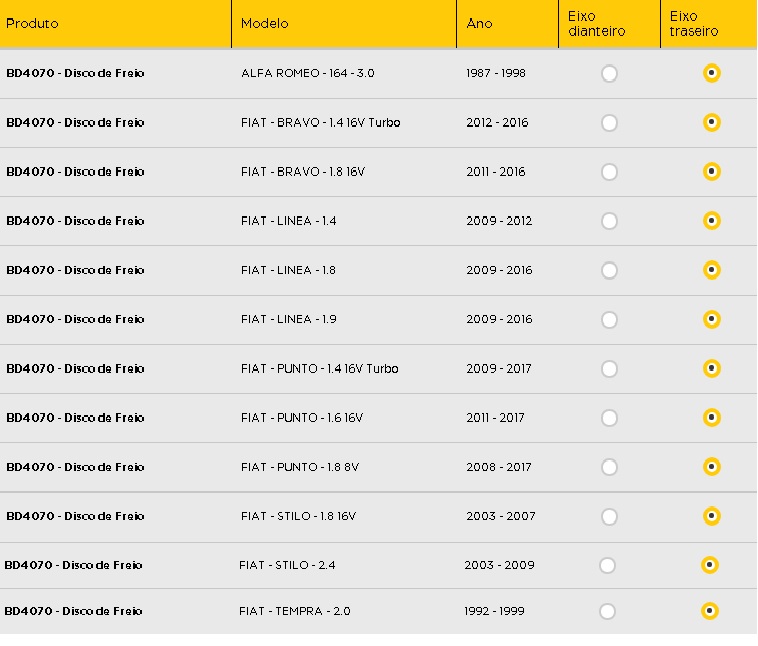Select rear axle radio for Punto 1.8 8V
This screenshot has width=758, height=646.
tap(712, 467)
